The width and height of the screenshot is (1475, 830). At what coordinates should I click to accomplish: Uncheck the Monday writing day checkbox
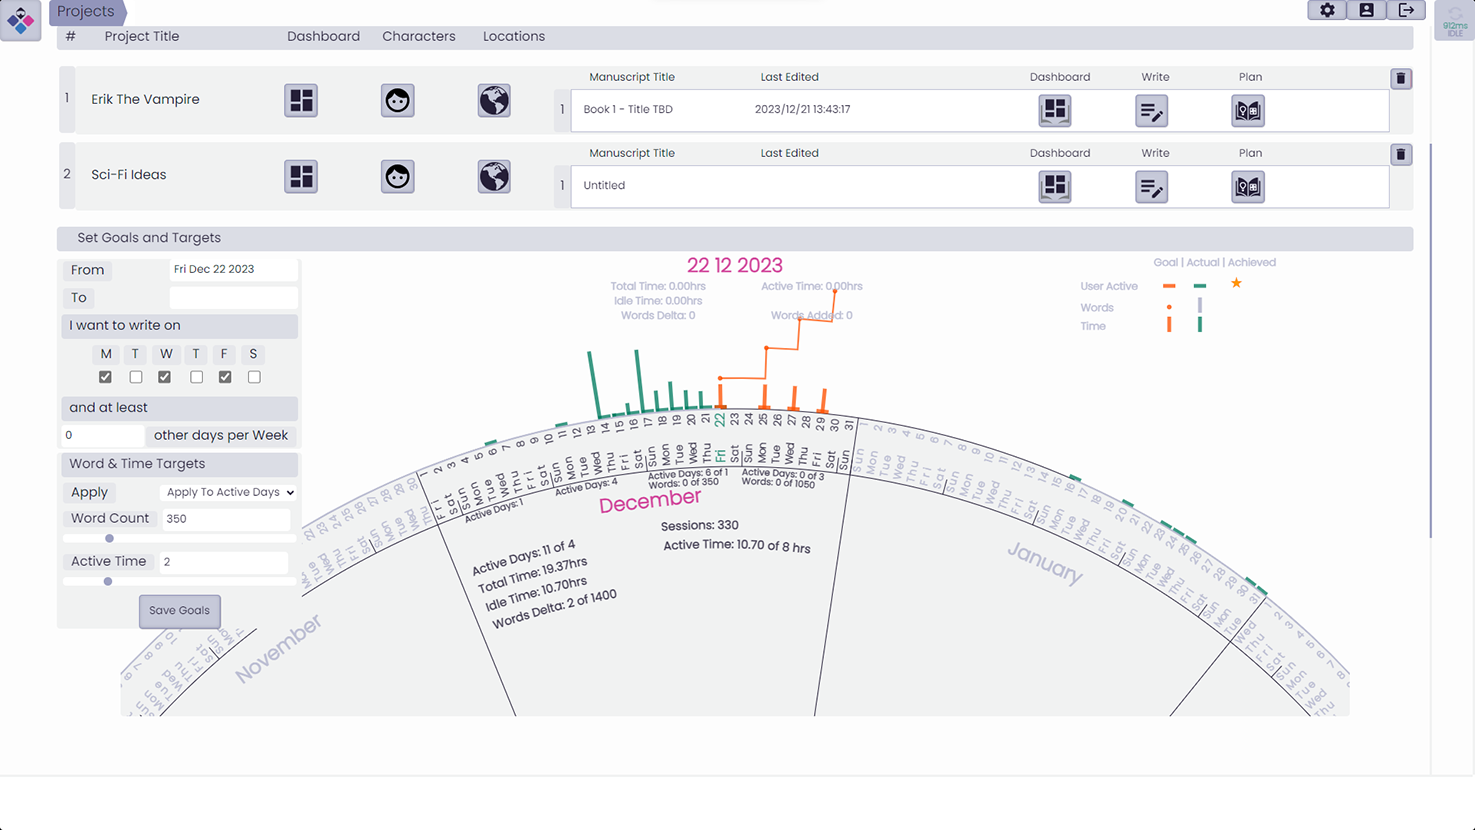[x=105, y=377]
